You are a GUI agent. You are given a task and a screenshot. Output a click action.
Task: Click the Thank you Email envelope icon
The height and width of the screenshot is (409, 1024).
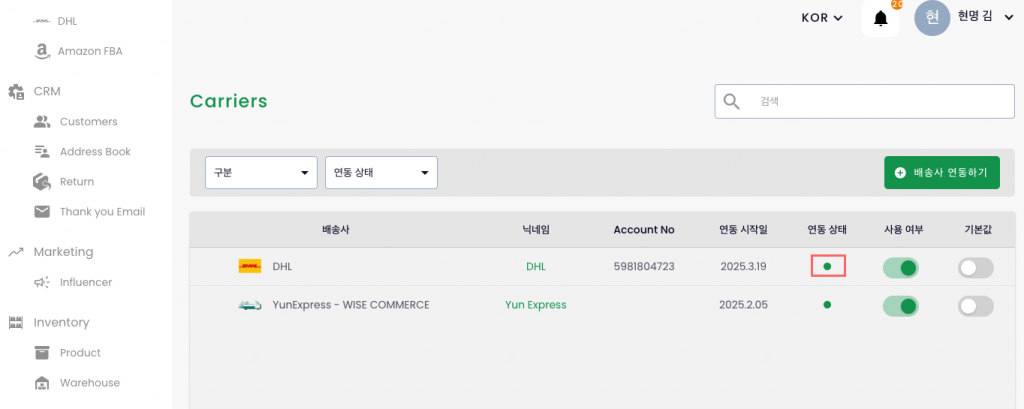(x=42, y=212)
